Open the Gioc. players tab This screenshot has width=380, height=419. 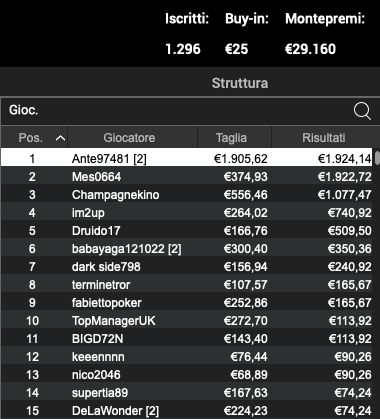[24, 110]
